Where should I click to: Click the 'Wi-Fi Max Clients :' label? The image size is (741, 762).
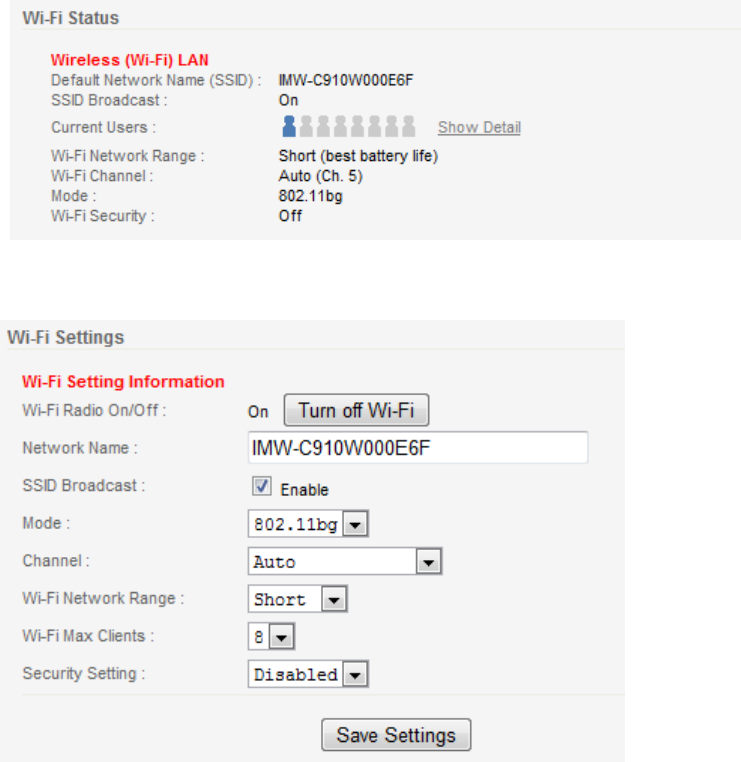tap(88, 636)
